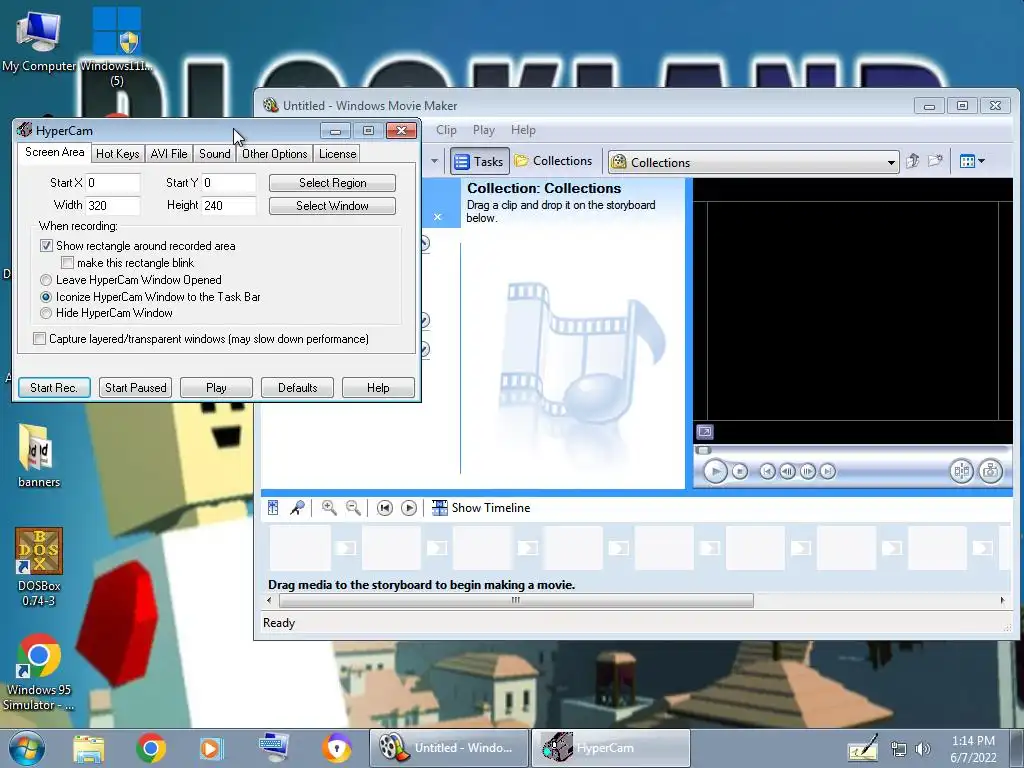Click the volume speaker tray icon
This screenshot has height=768, width=1024.
(x=922, y=749)
